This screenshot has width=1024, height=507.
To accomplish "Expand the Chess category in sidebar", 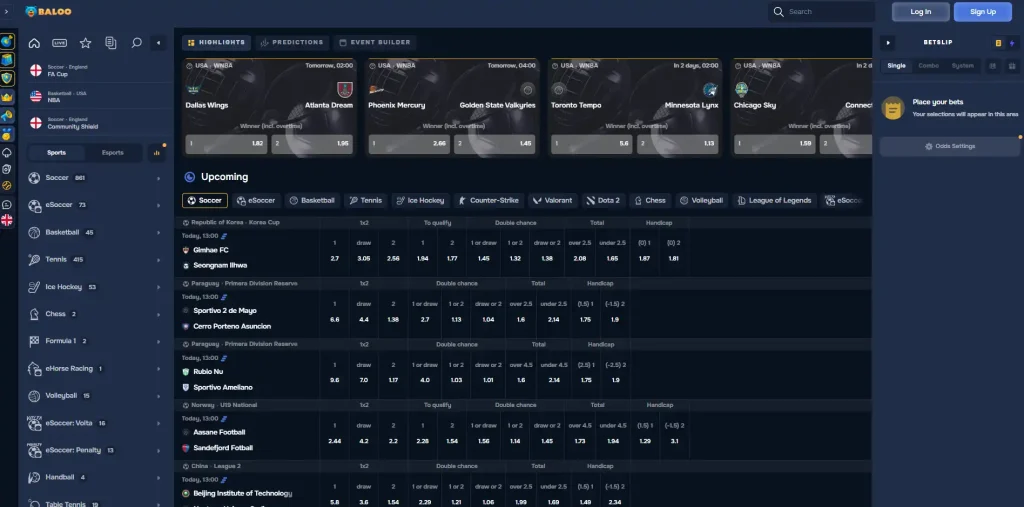I will 95,314.
